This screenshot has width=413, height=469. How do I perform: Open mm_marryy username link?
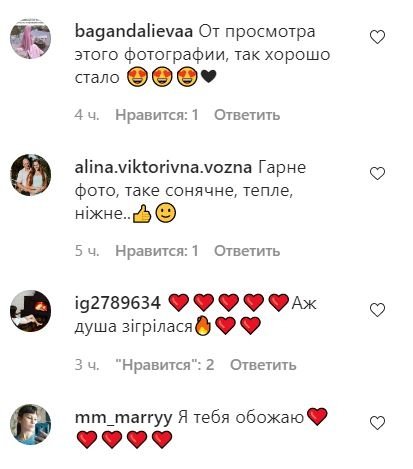123,418
